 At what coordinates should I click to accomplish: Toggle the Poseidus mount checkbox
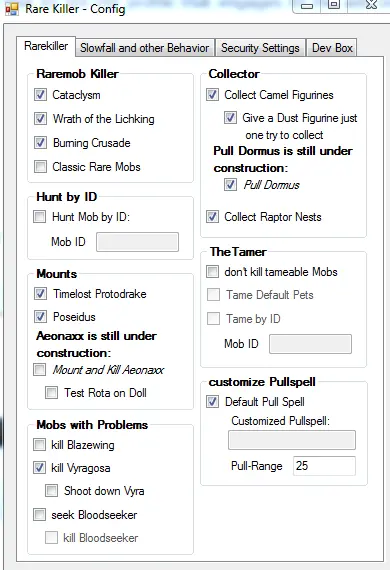(x=40, y=316)
